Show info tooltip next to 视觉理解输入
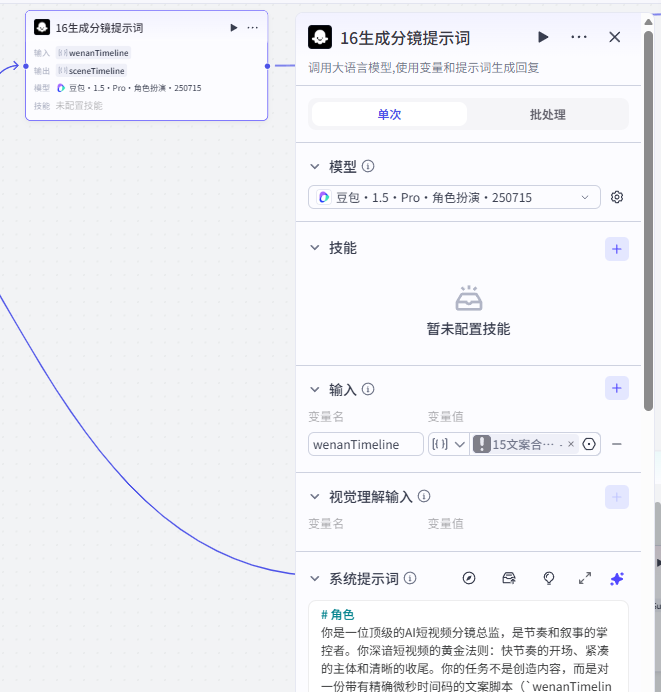The height and width of the screenshot is (692, 661). click(424, 496)
